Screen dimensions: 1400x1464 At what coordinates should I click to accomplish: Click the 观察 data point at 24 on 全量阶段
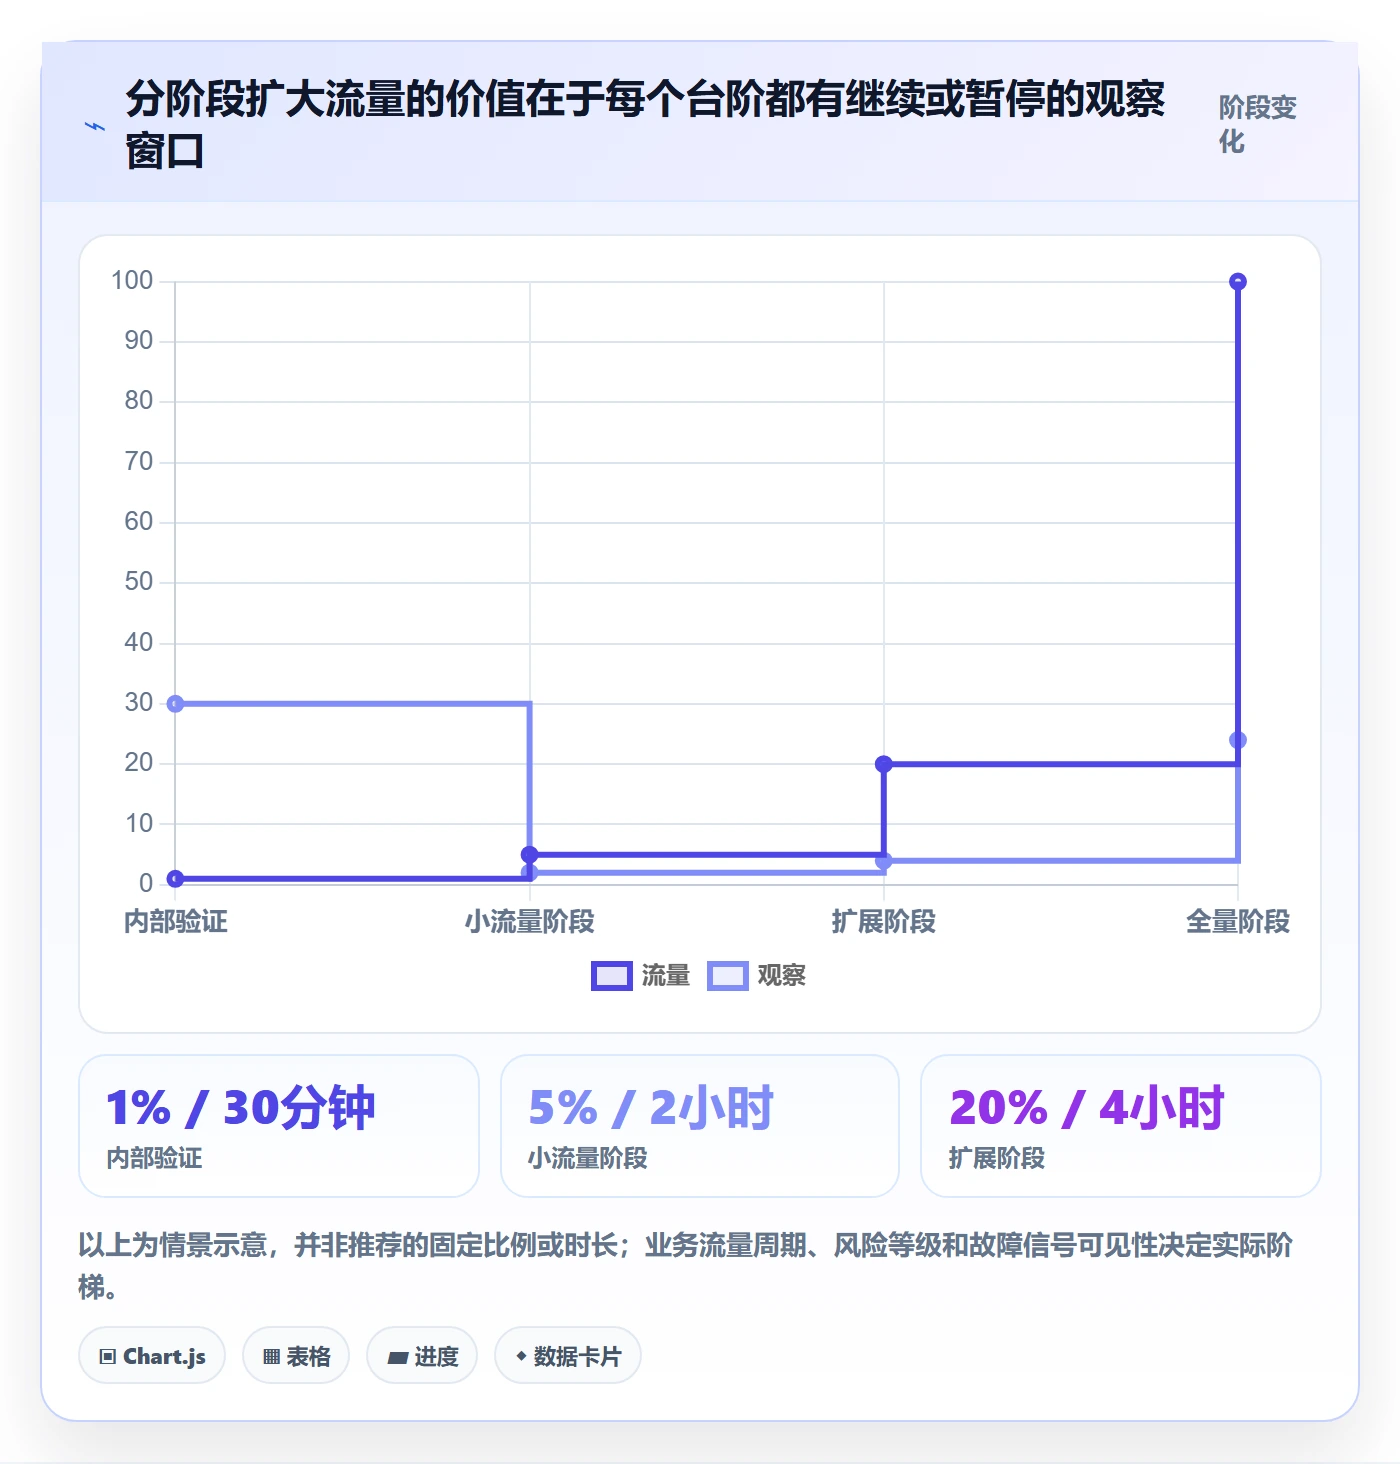point(1238,740)
